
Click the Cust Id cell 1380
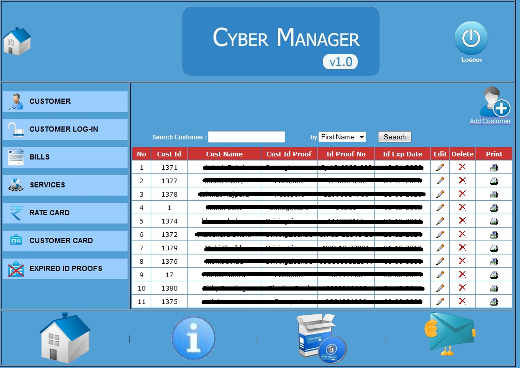tap(169, 288)
